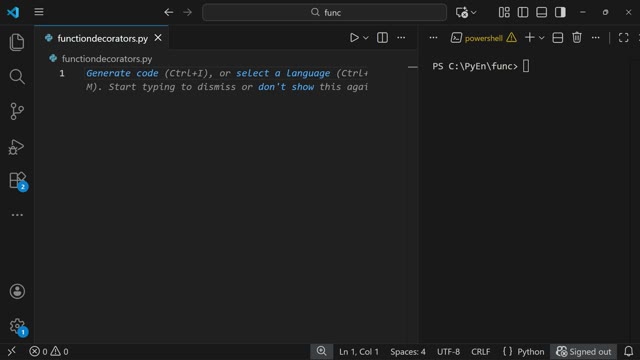Image resolution: width=640 pixels, height=360 pixels.
Task: Click the select a language link
Action: click(283, 73)
